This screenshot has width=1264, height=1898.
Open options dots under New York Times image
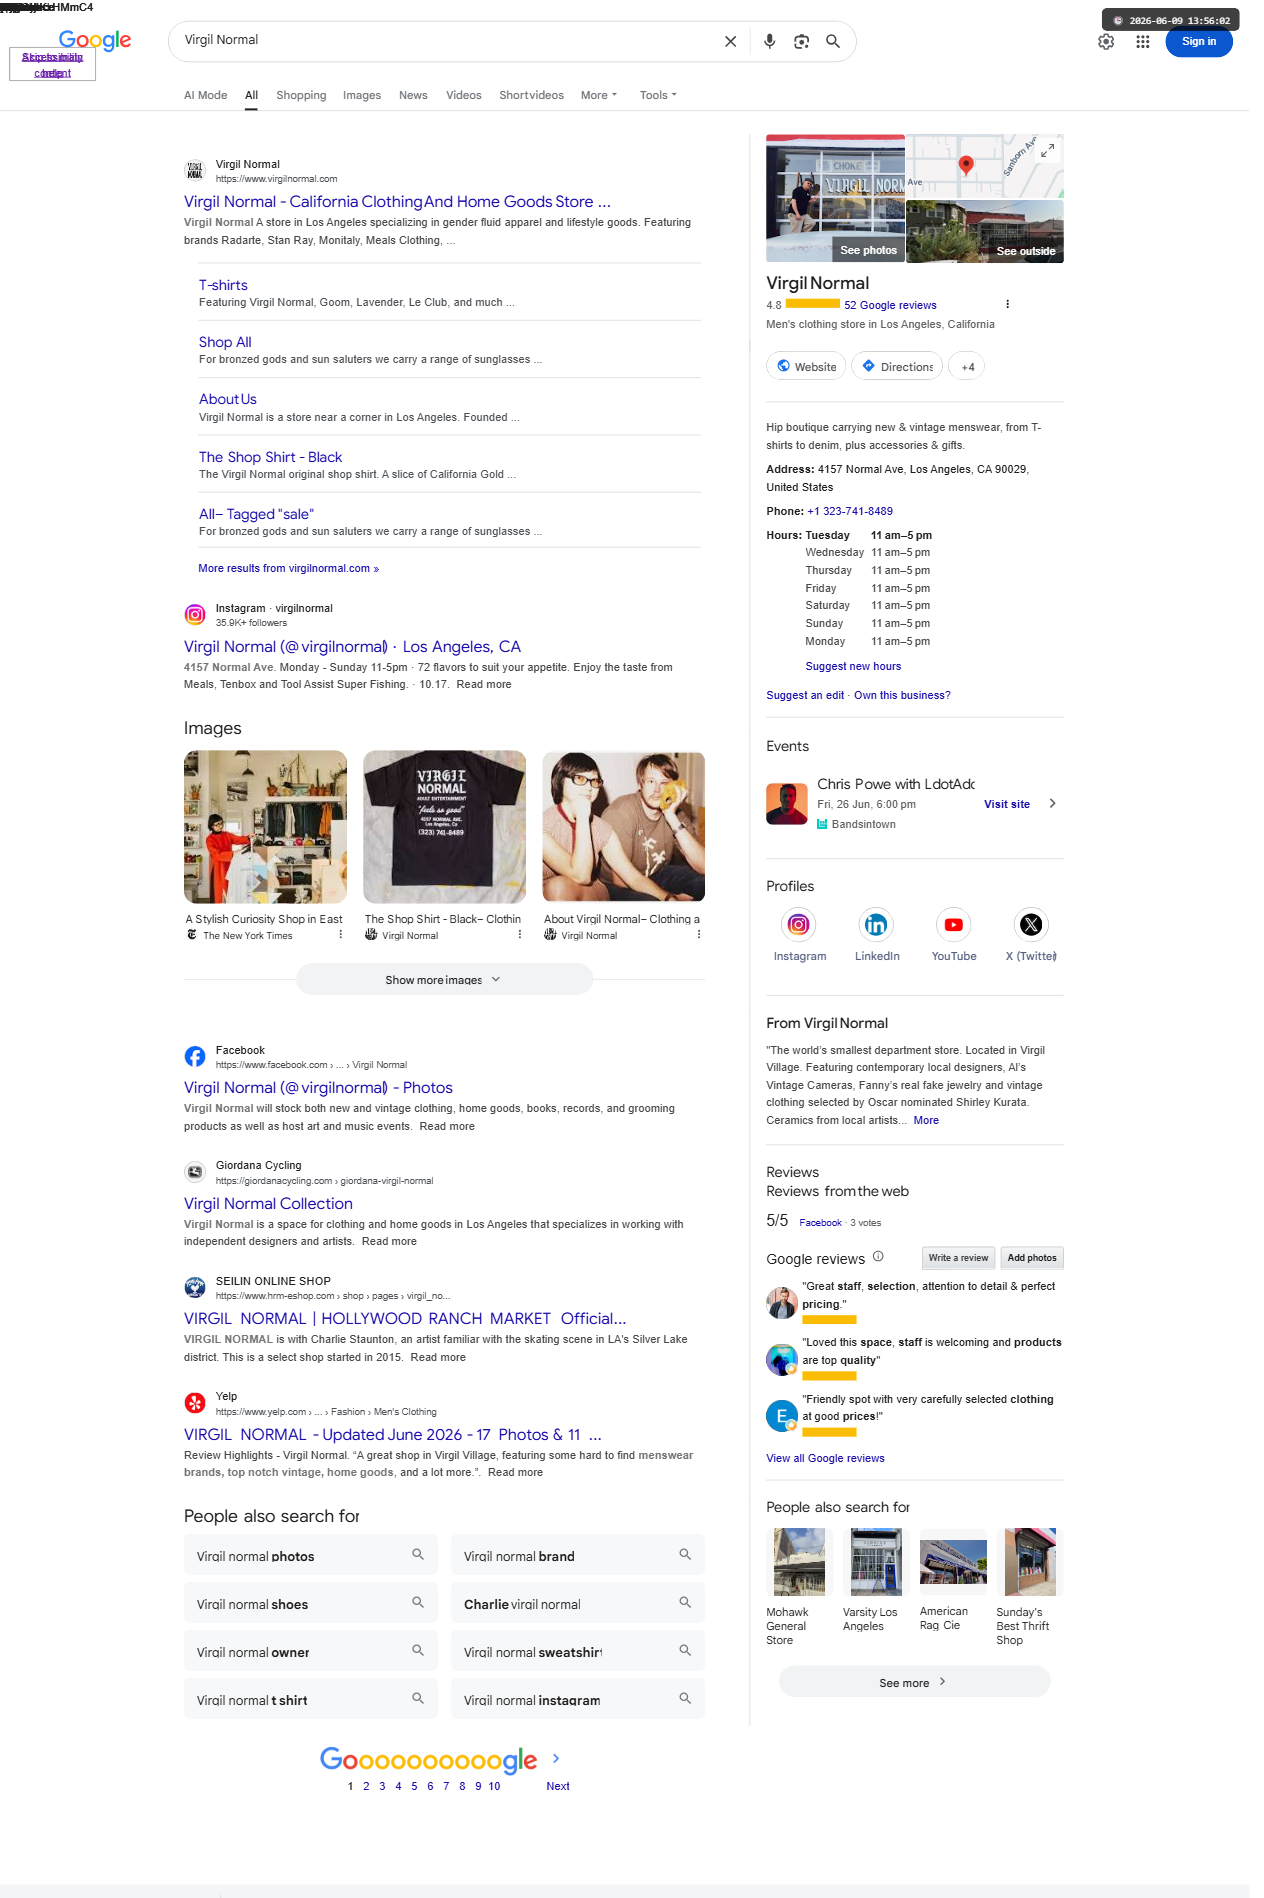(x=340, y=935)
